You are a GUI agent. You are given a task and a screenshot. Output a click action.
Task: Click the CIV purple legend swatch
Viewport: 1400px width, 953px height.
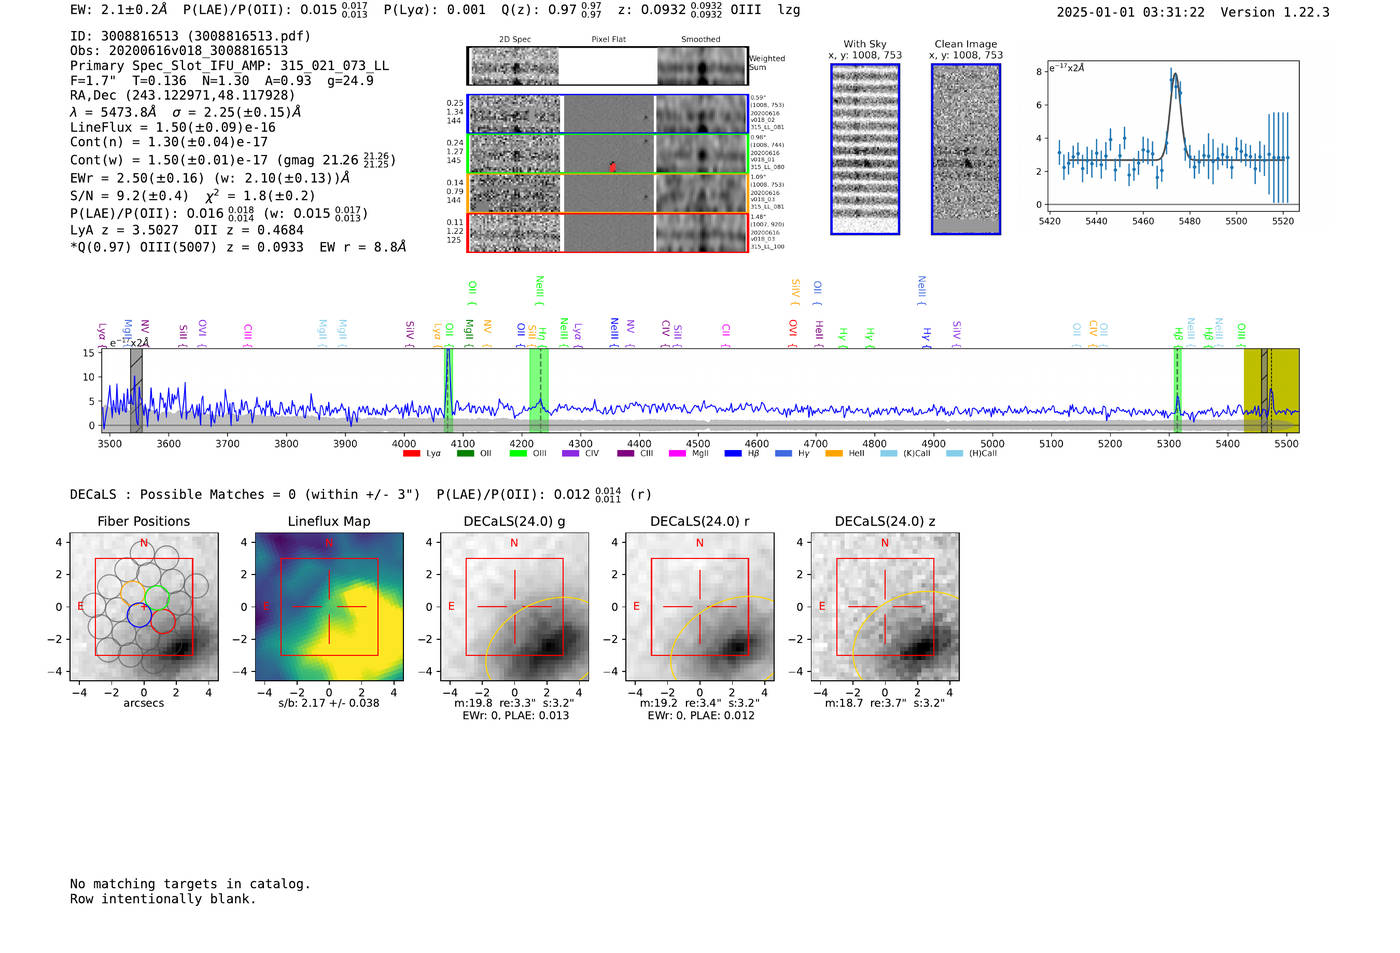(571, 454)
